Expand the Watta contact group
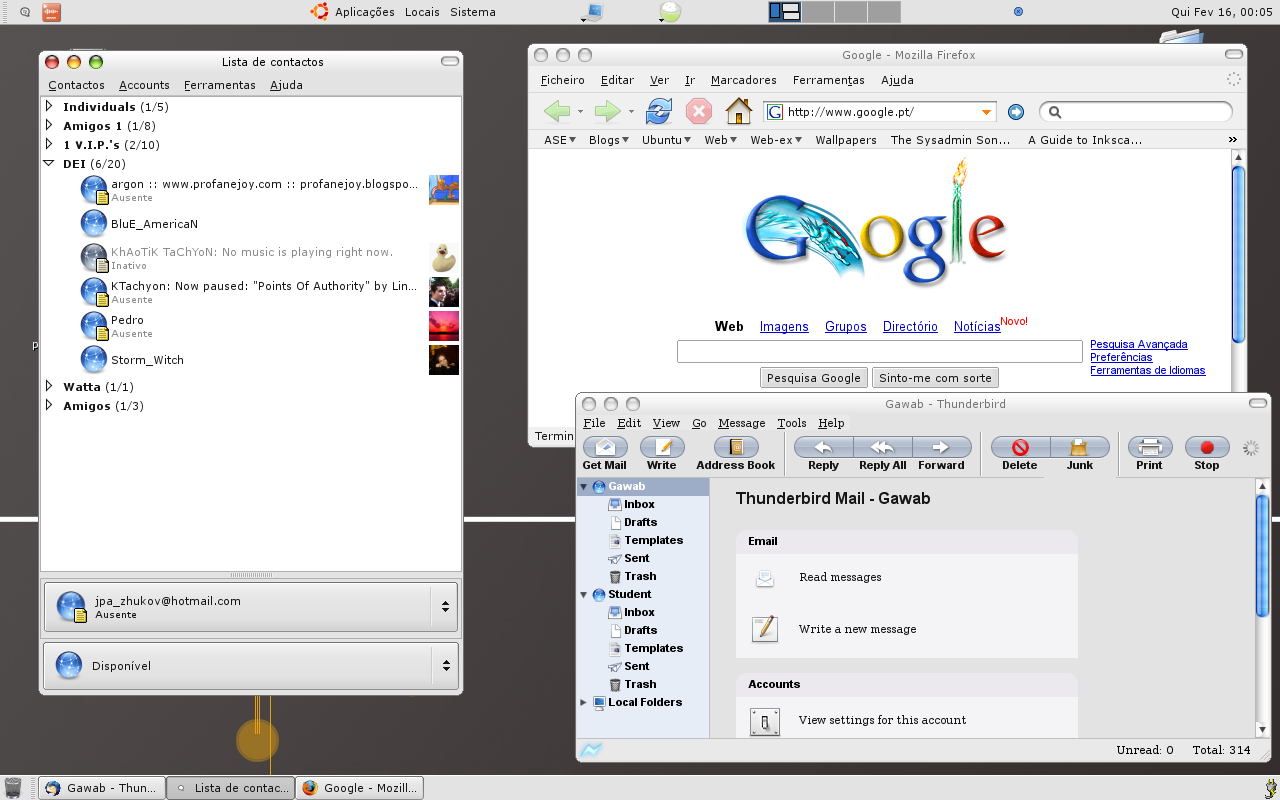 [x=49, y=386]
